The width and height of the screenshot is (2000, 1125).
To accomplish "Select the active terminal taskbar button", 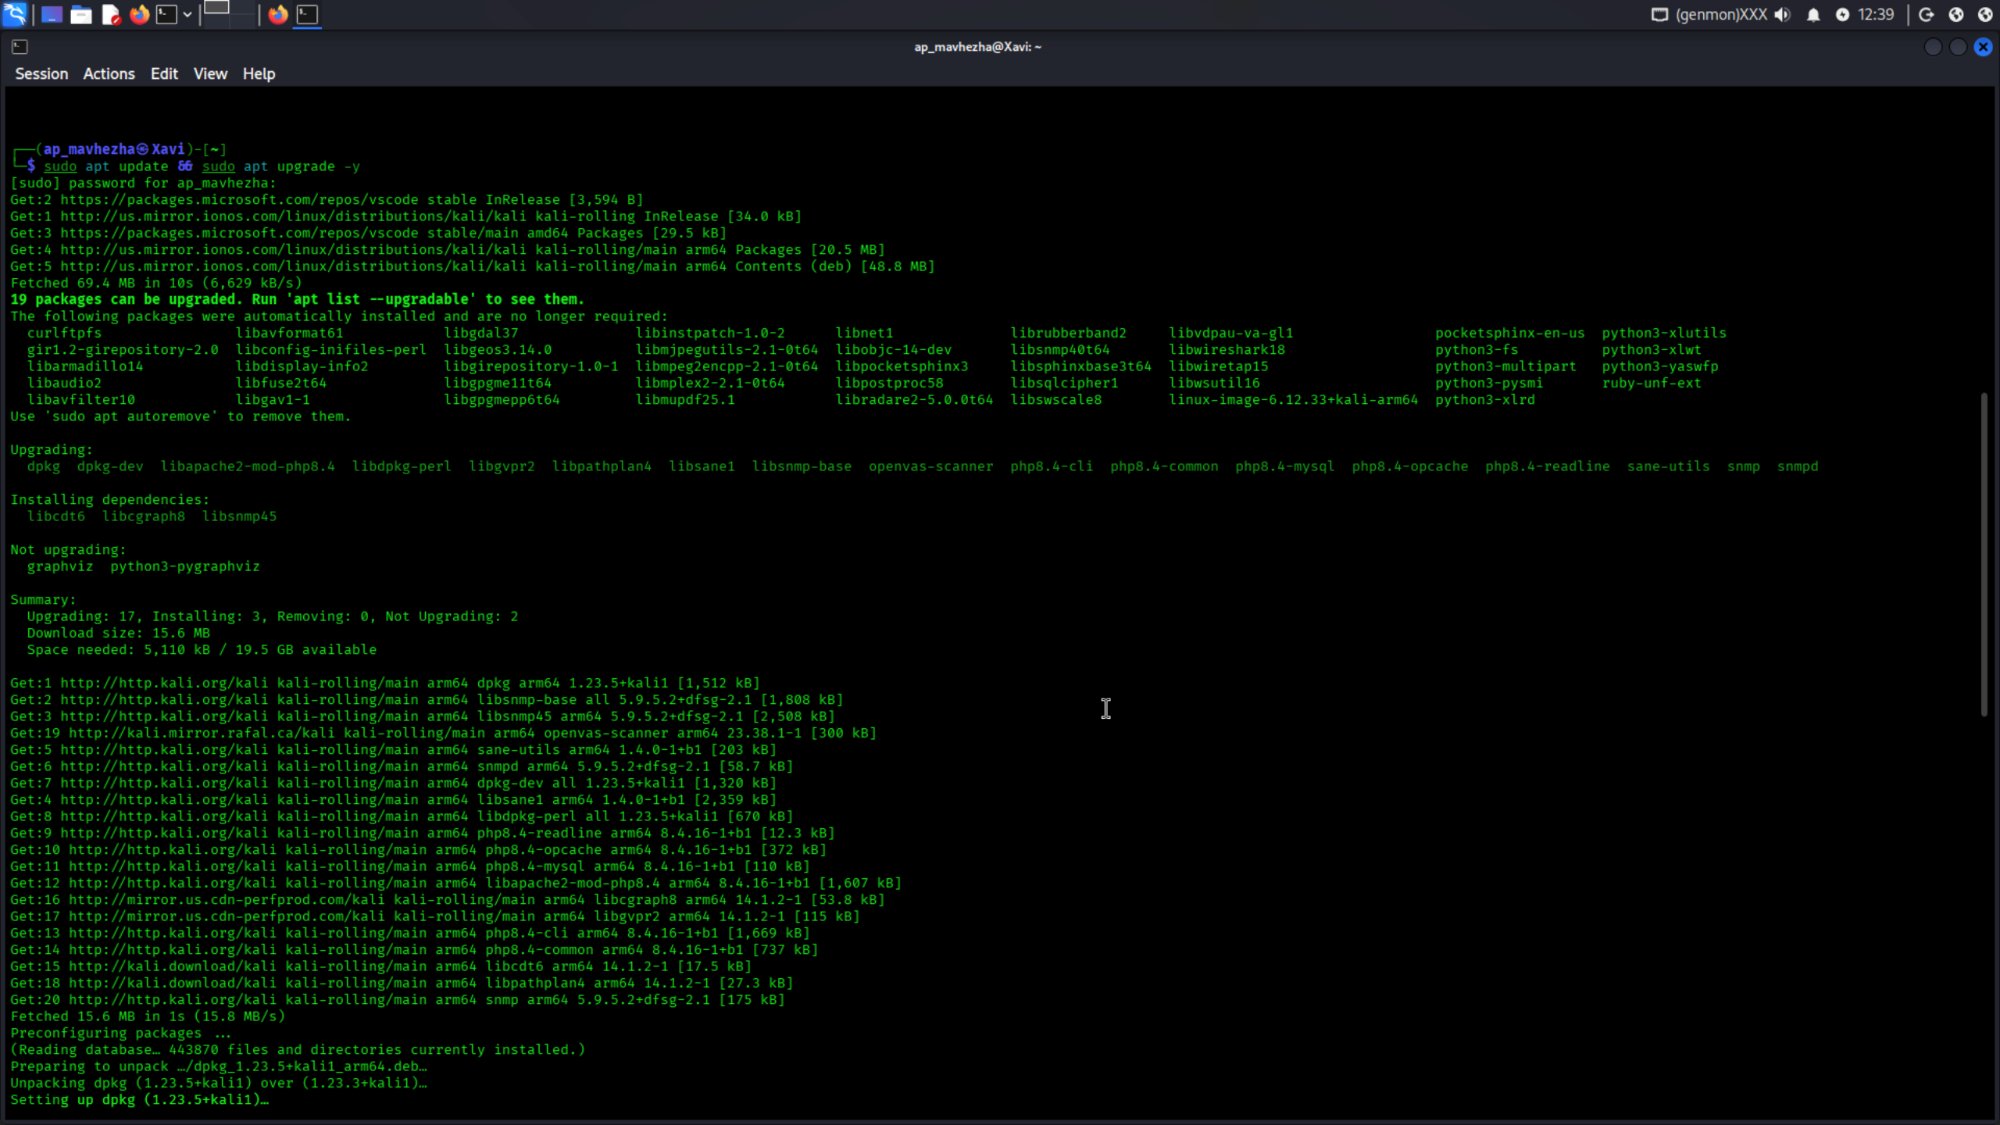I will coord(307,14).
